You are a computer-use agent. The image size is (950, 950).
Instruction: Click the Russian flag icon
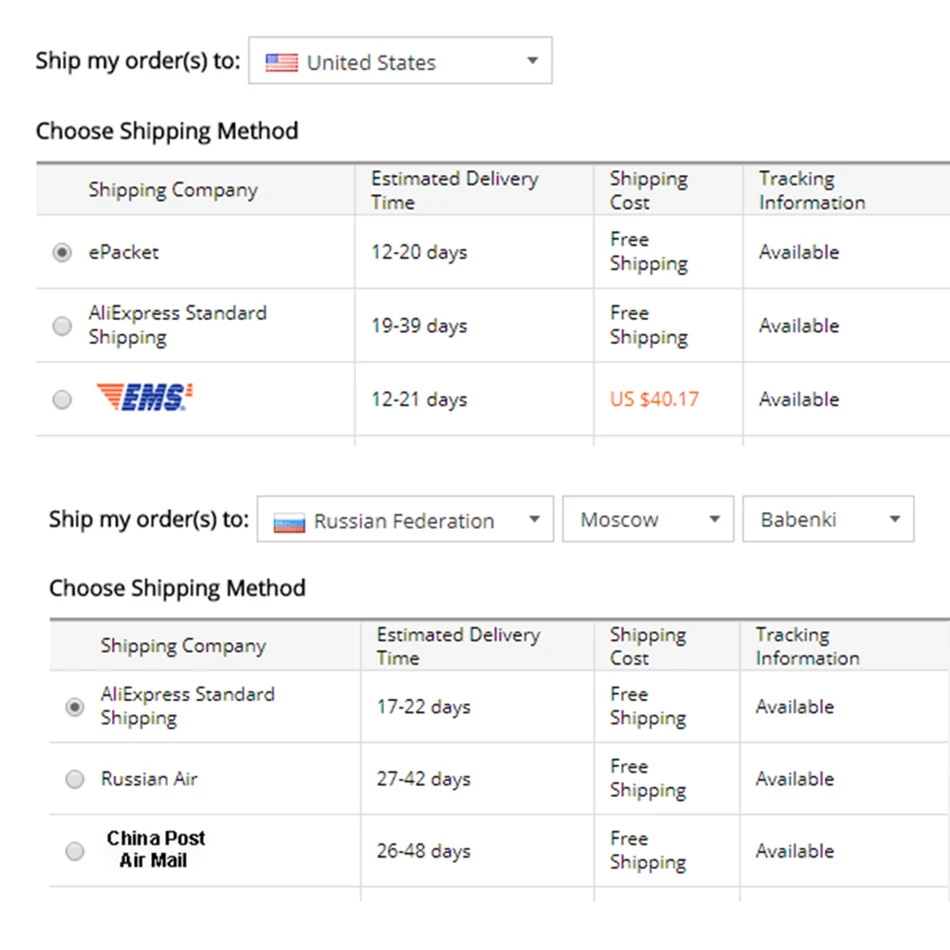point(289,522)
